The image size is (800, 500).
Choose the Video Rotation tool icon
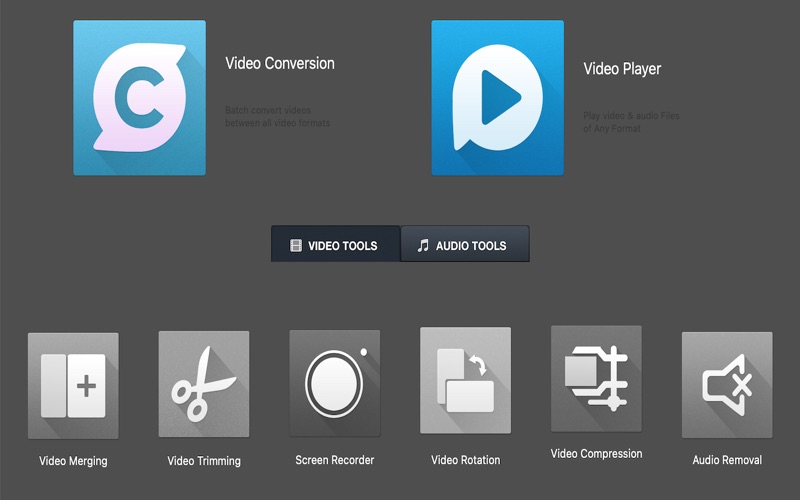465,380
